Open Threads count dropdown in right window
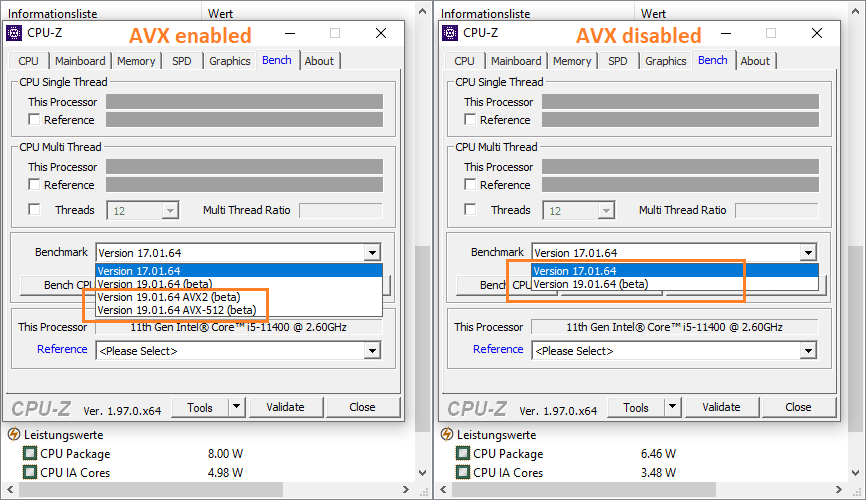 coord(606,210)
